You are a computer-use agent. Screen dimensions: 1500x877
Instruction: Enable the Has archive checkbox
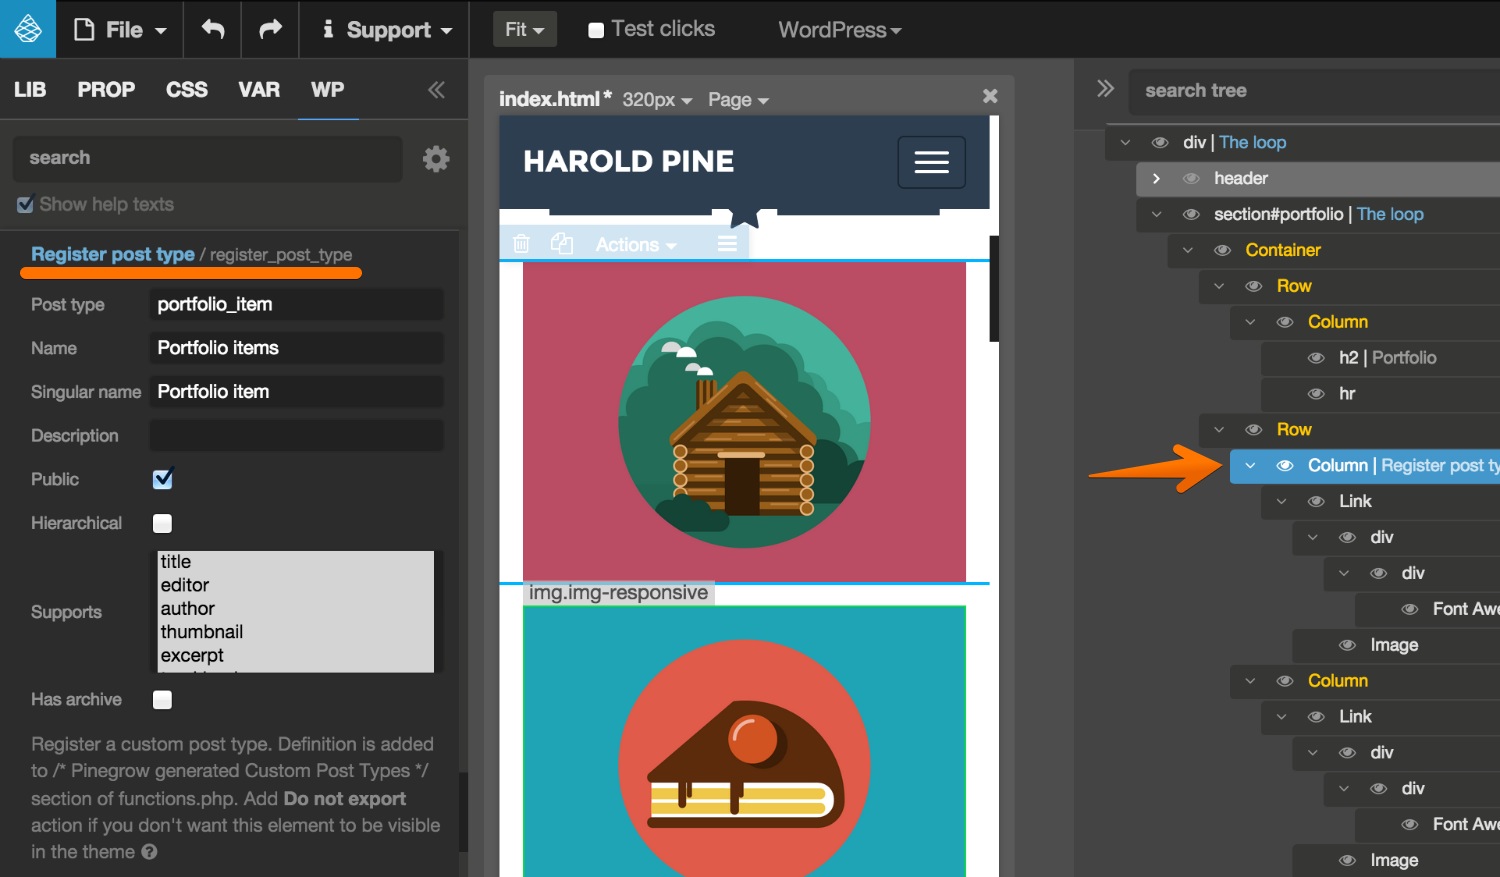point(162,700)
